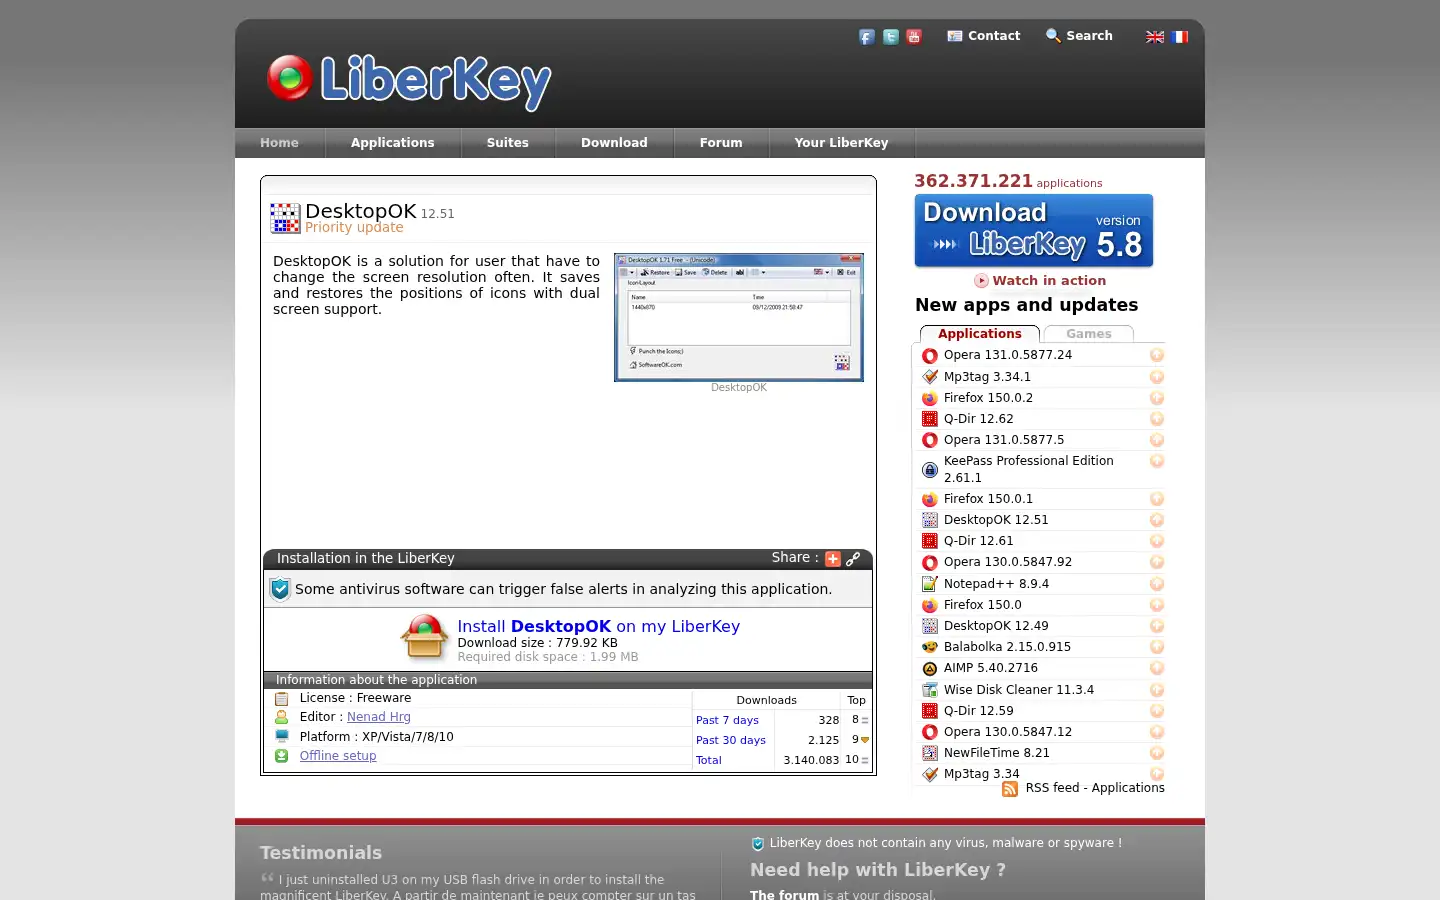Image resolution: width=1440 pixels, height=900 pixels.
Task: Click the Q-Dir 12.62 install arrow icon
Action: tap(1157, 419)
